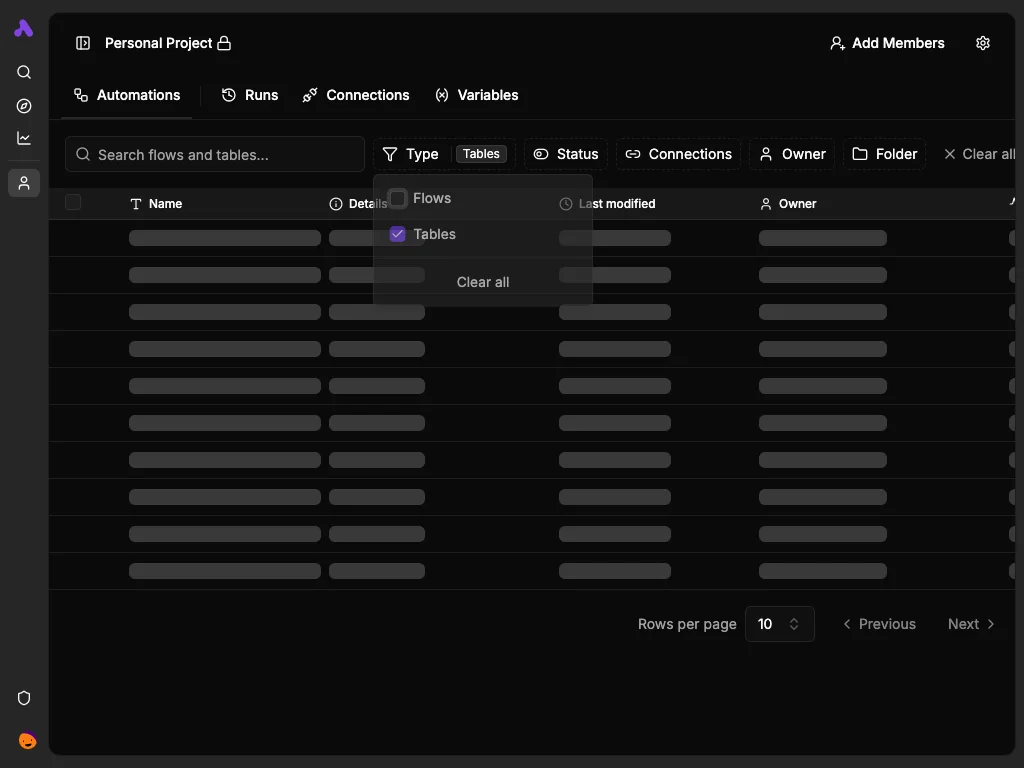Go to the Previous page
The width and height of the screenshot is (1024, 768).
pos(879,624)
